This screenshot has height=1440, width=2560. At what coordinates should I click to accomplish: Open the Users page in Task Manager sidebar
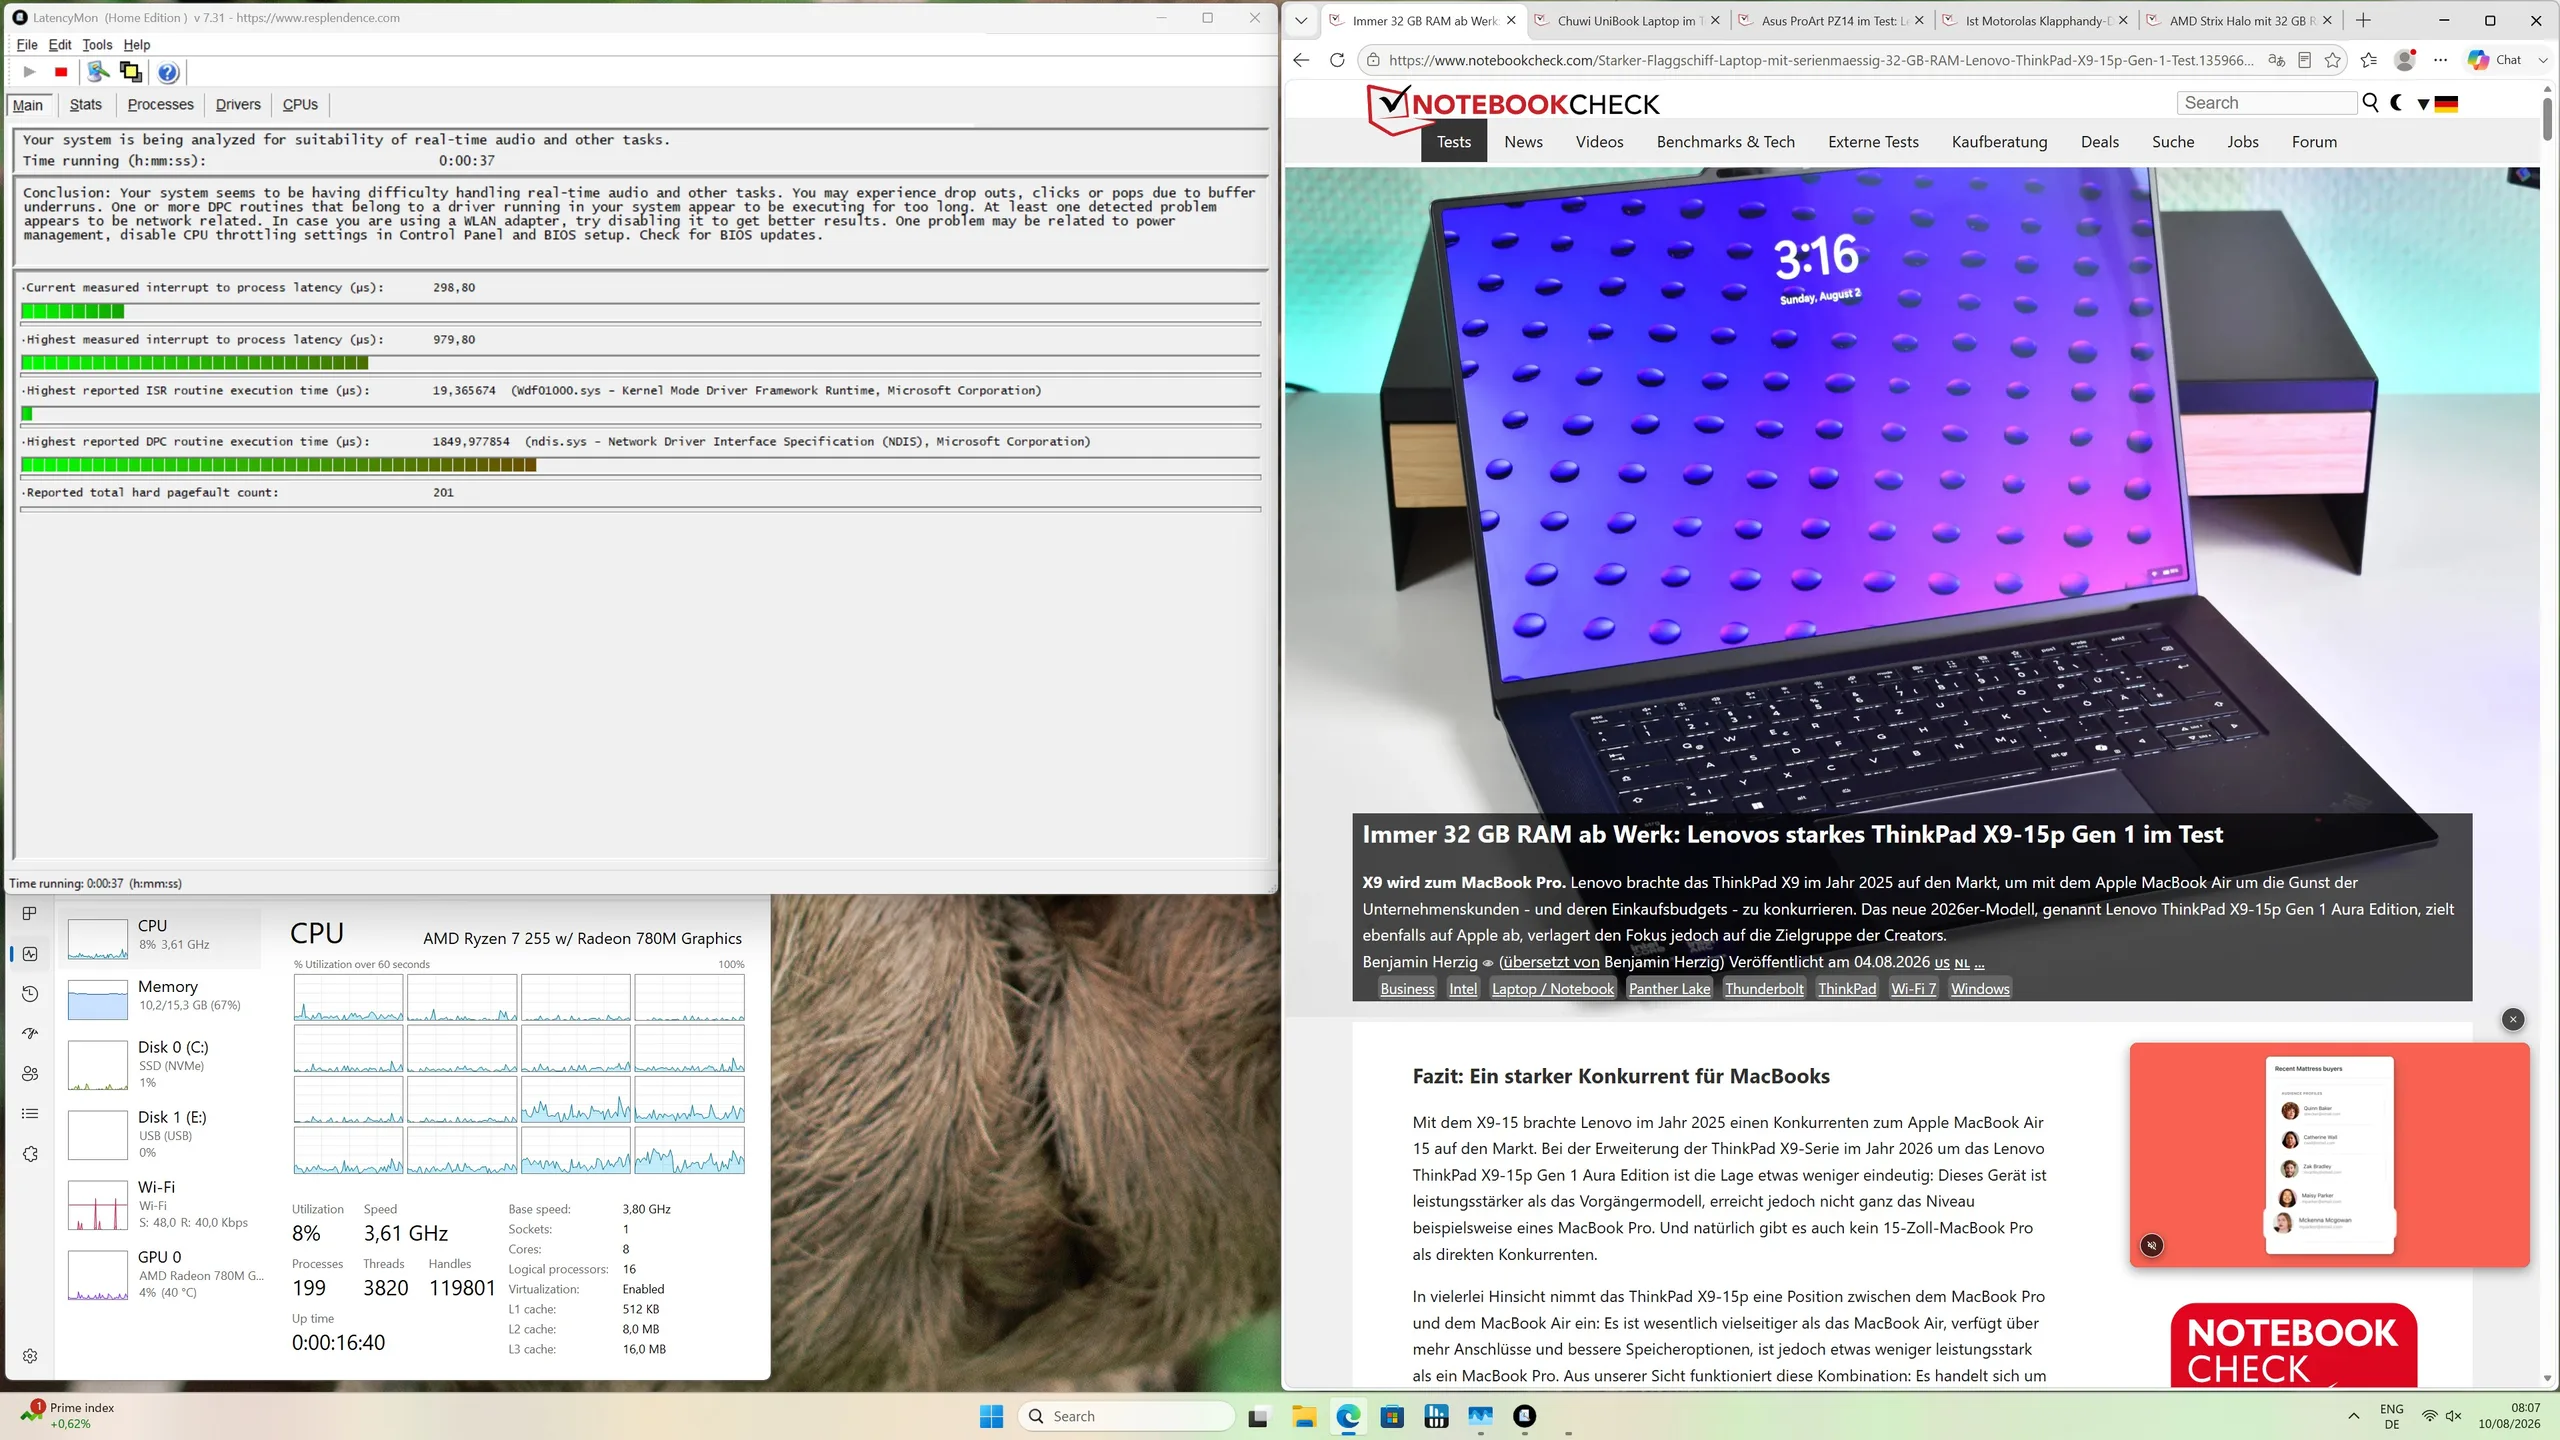point(30,1074)
